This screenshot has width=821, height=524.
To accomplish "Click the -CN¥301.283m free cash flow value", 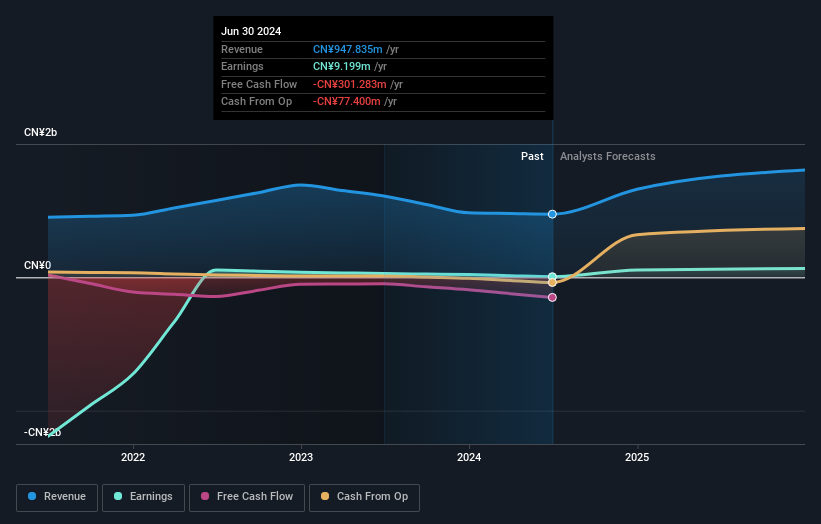I will tap(350, 84).
